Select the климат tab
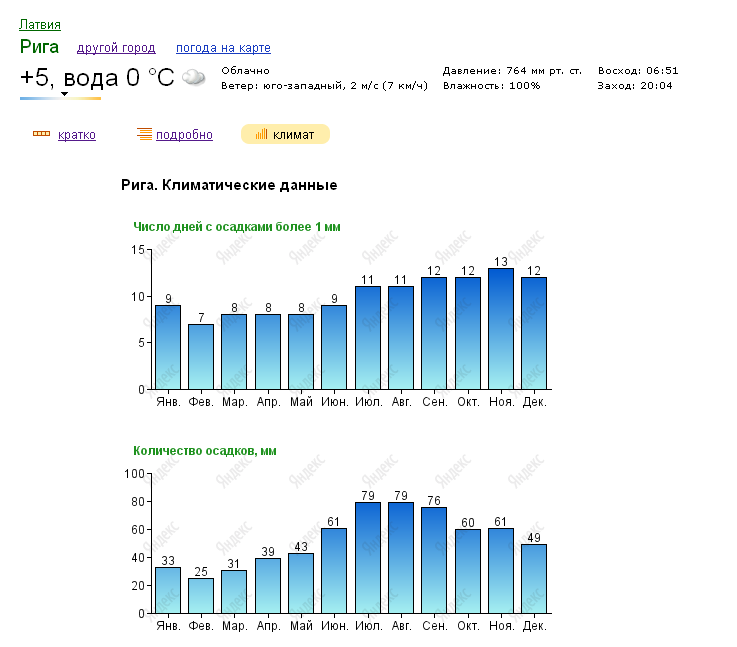The width and height of the screenshot is (737, 647). (293, 135)
